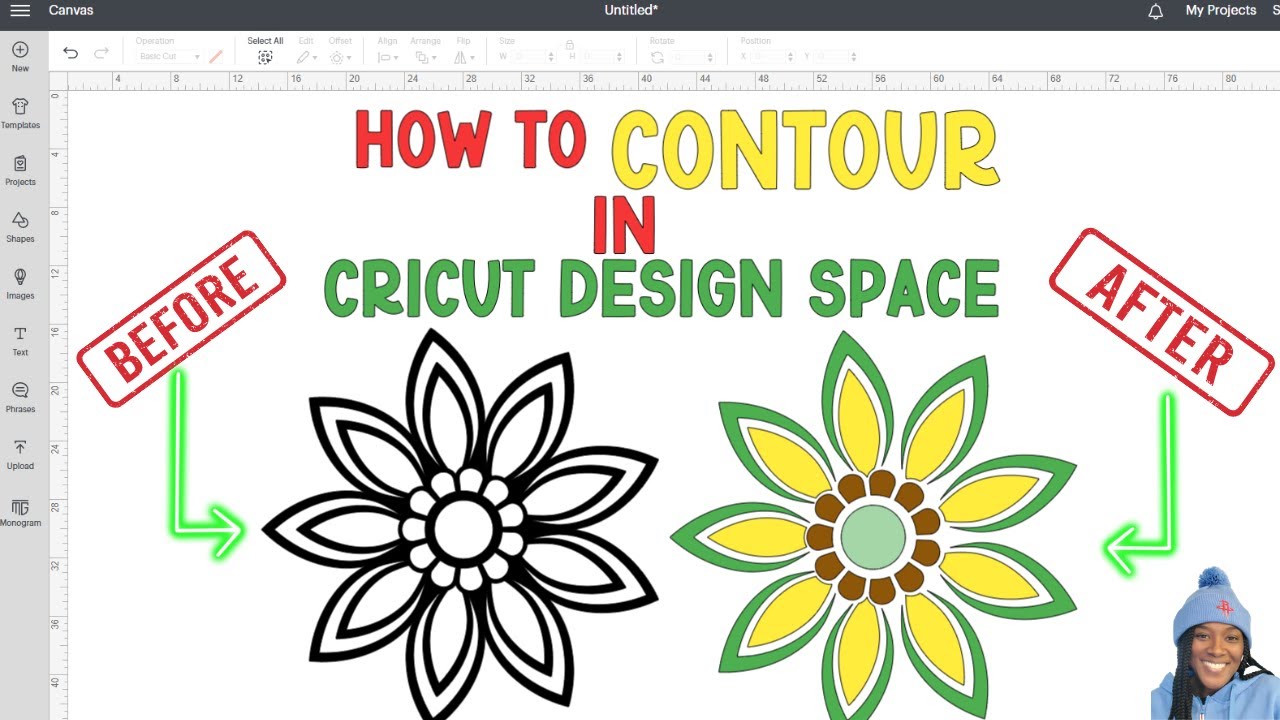Open Upload in the sidebar

click(x=20, y=454)
